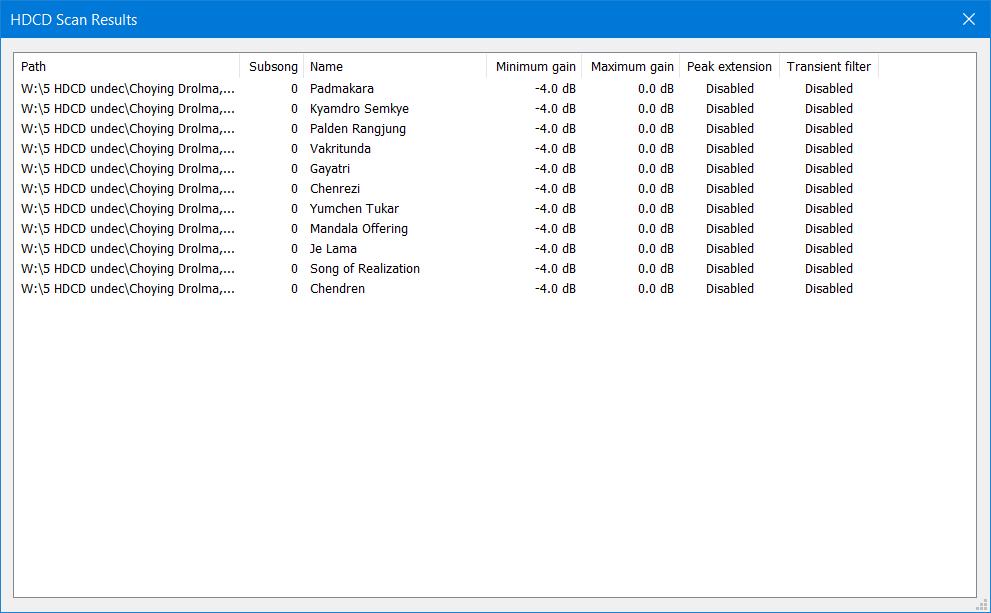Click Peak extension Disabled for Yumchen Tukar
The height and width of the screenshot is (613, 991).
[x=729, y=209]
